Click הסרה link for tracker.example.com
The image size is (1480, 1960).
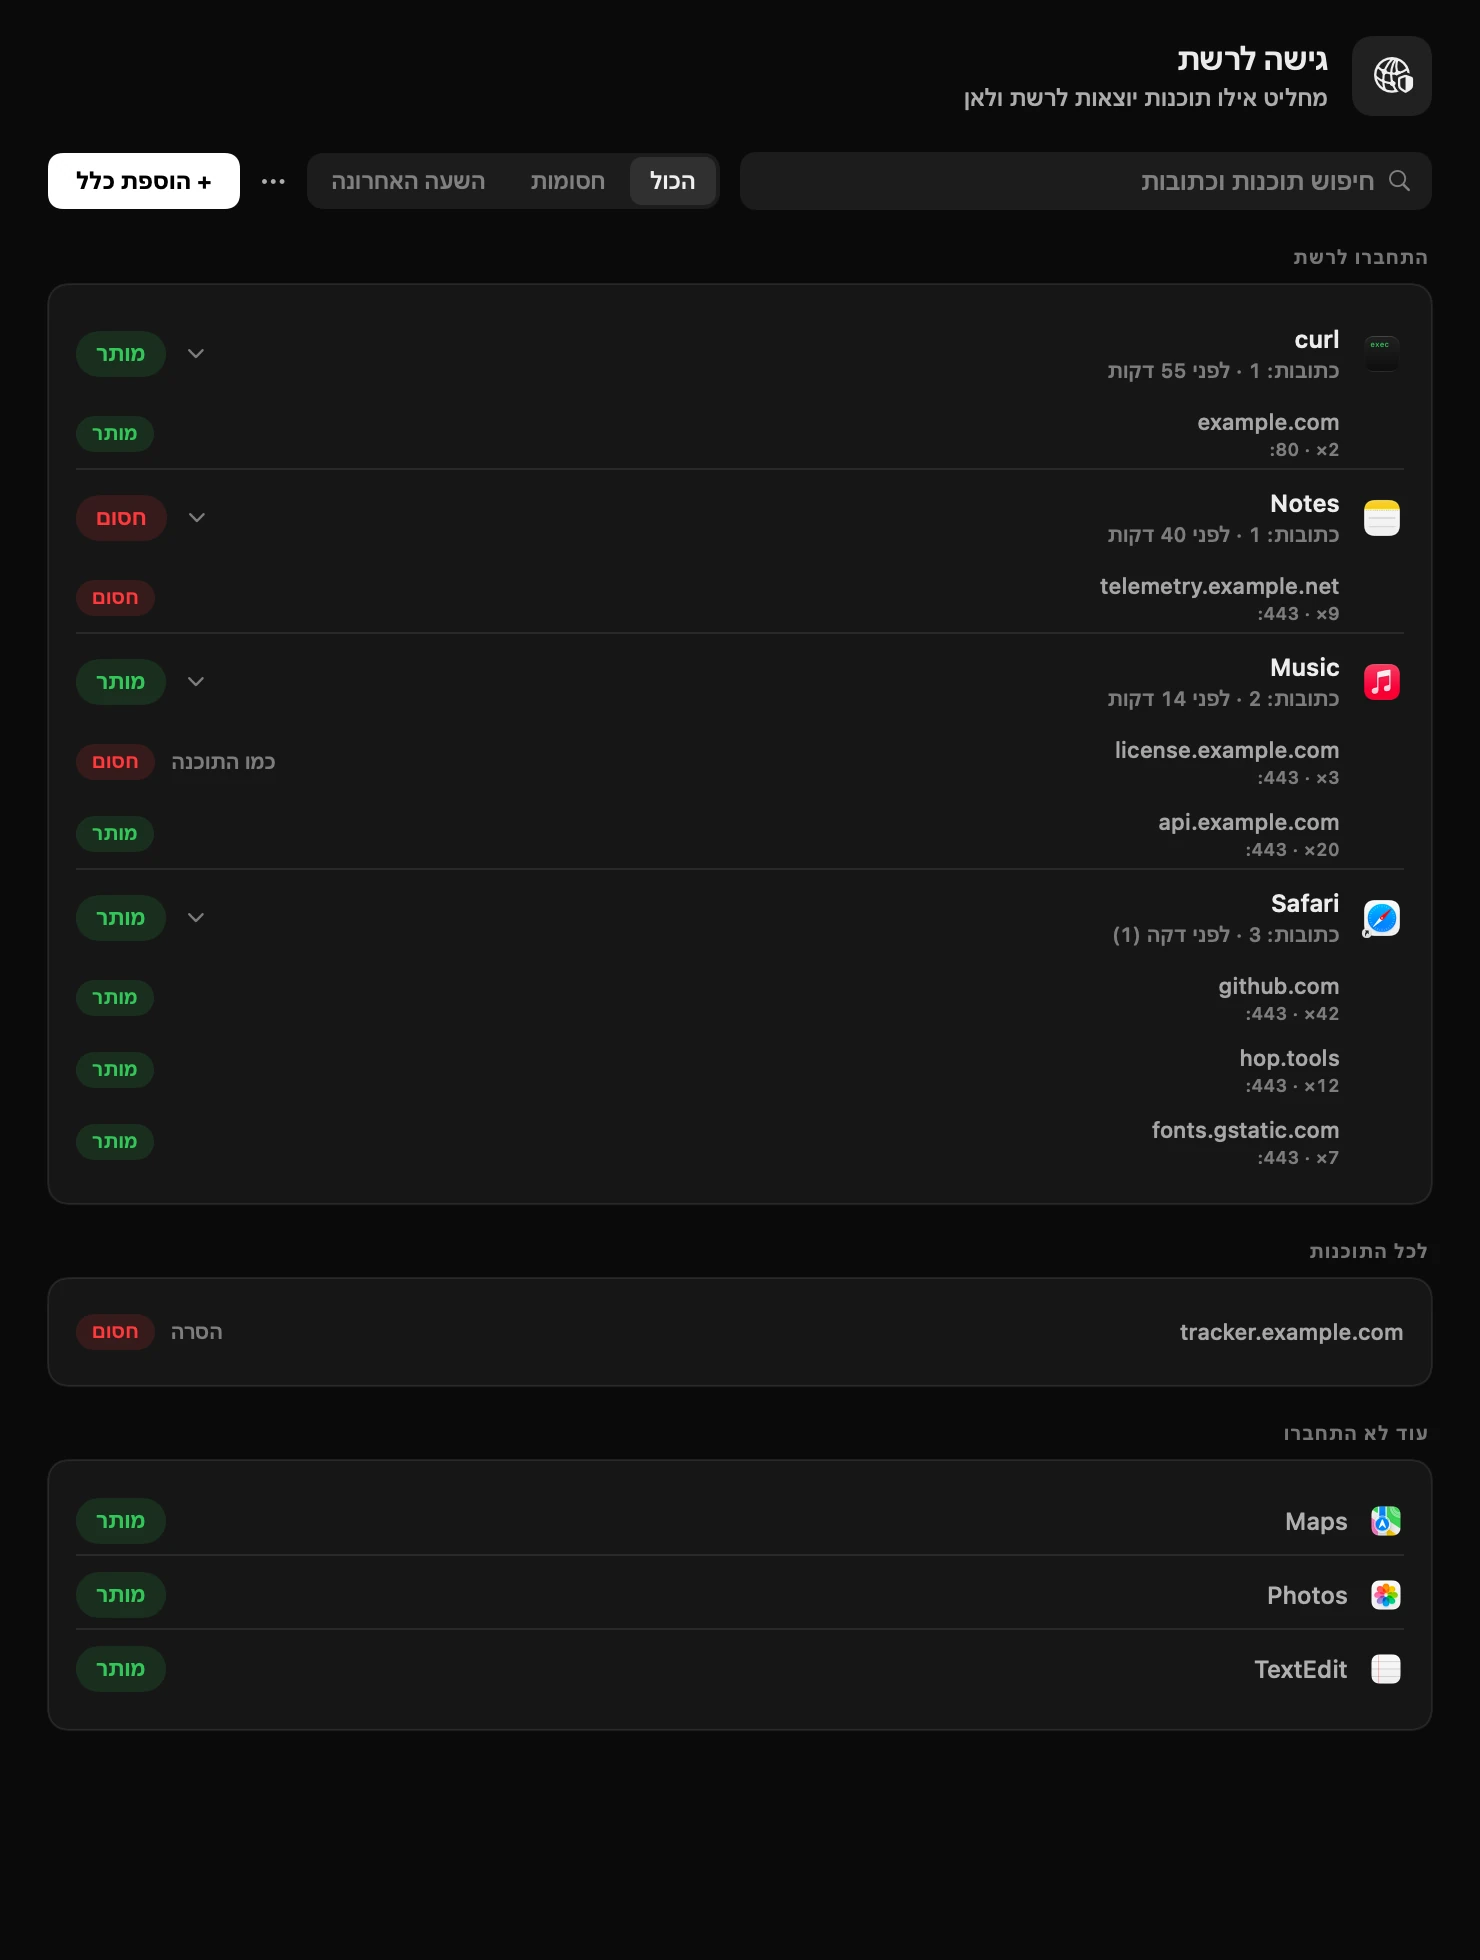pos(196,1332)
